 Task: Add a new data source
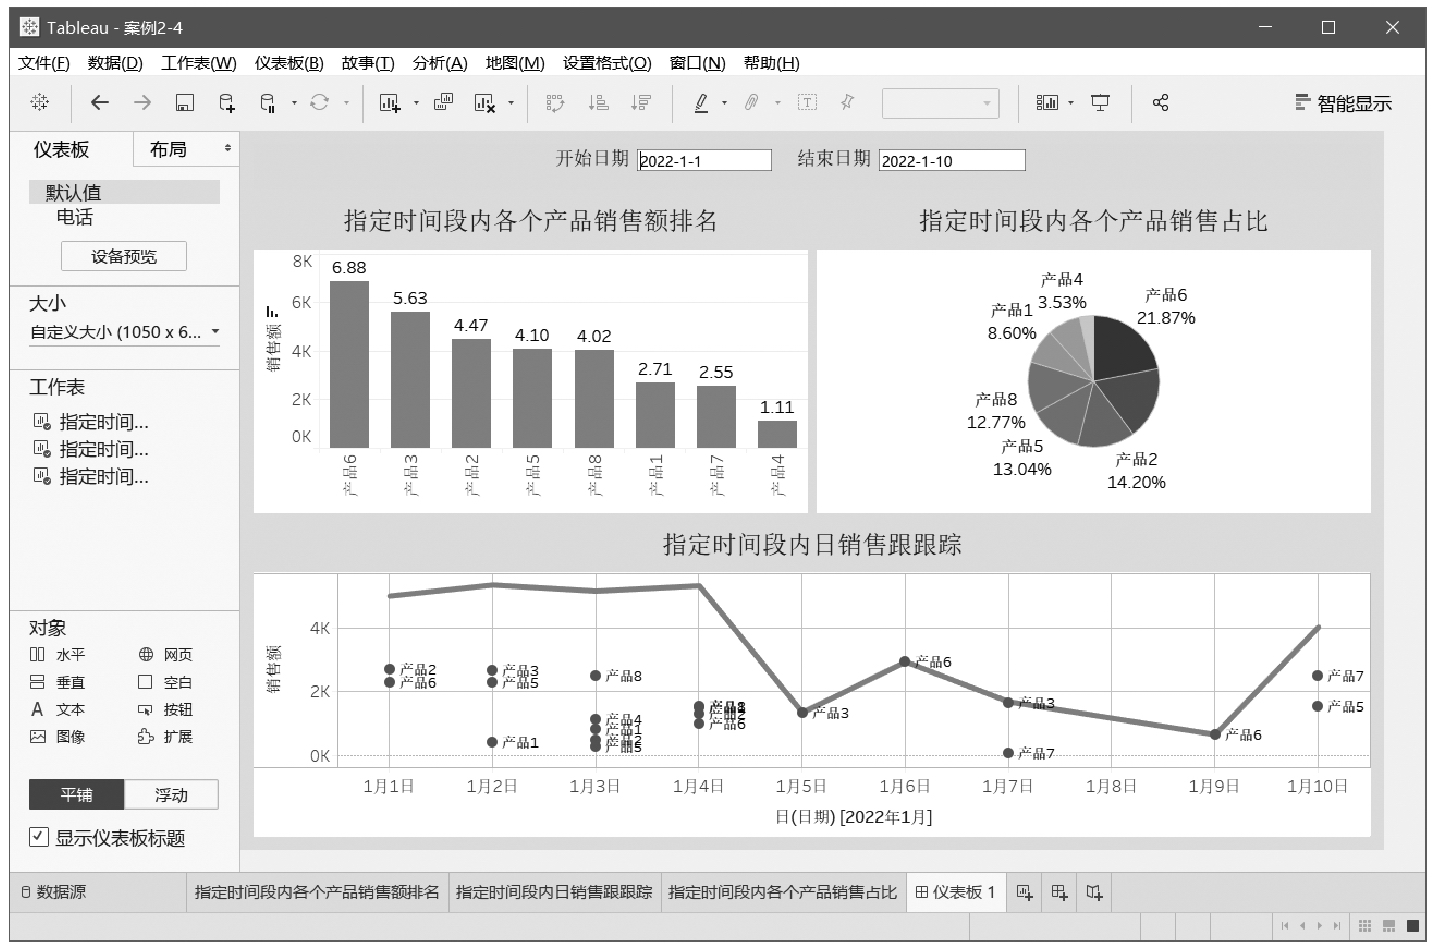[227, 102]
